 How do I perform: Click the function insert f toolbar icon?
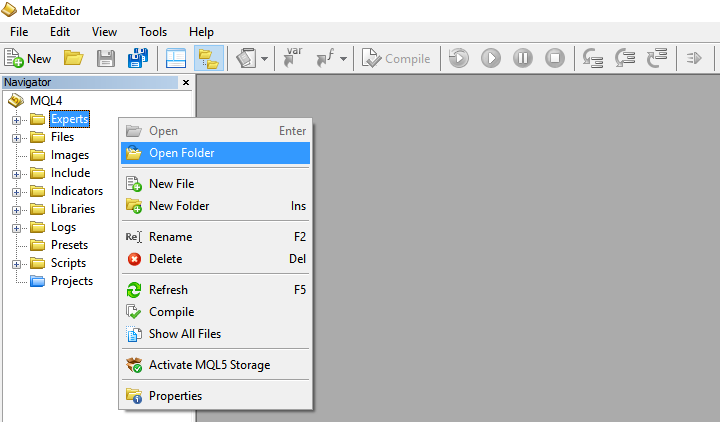[326, 58]
